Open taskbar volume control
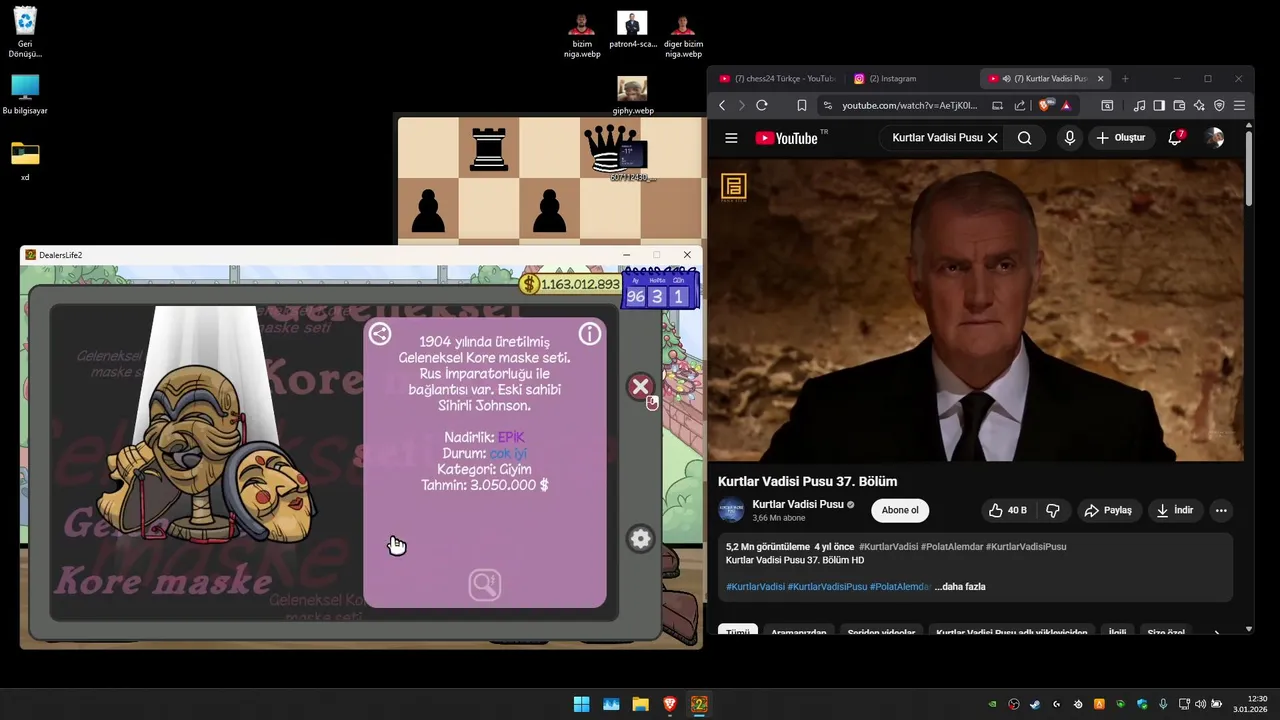This screenshot has height=720, width=1280. click(x=1200, y=704)
